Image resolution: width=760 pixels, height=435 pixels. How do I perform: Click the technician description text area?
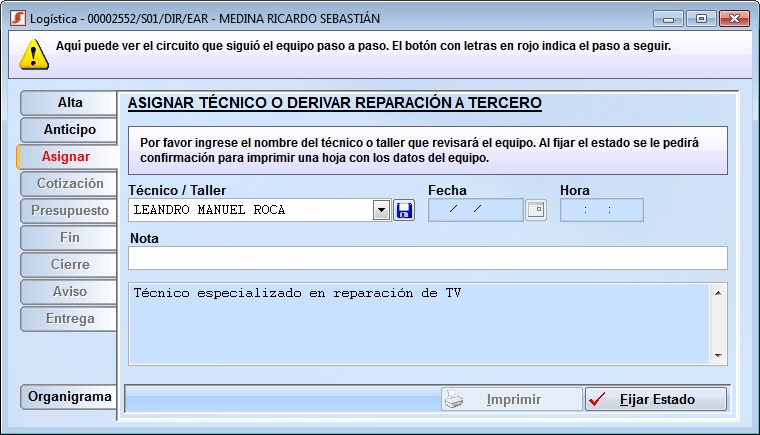point(420,323)
